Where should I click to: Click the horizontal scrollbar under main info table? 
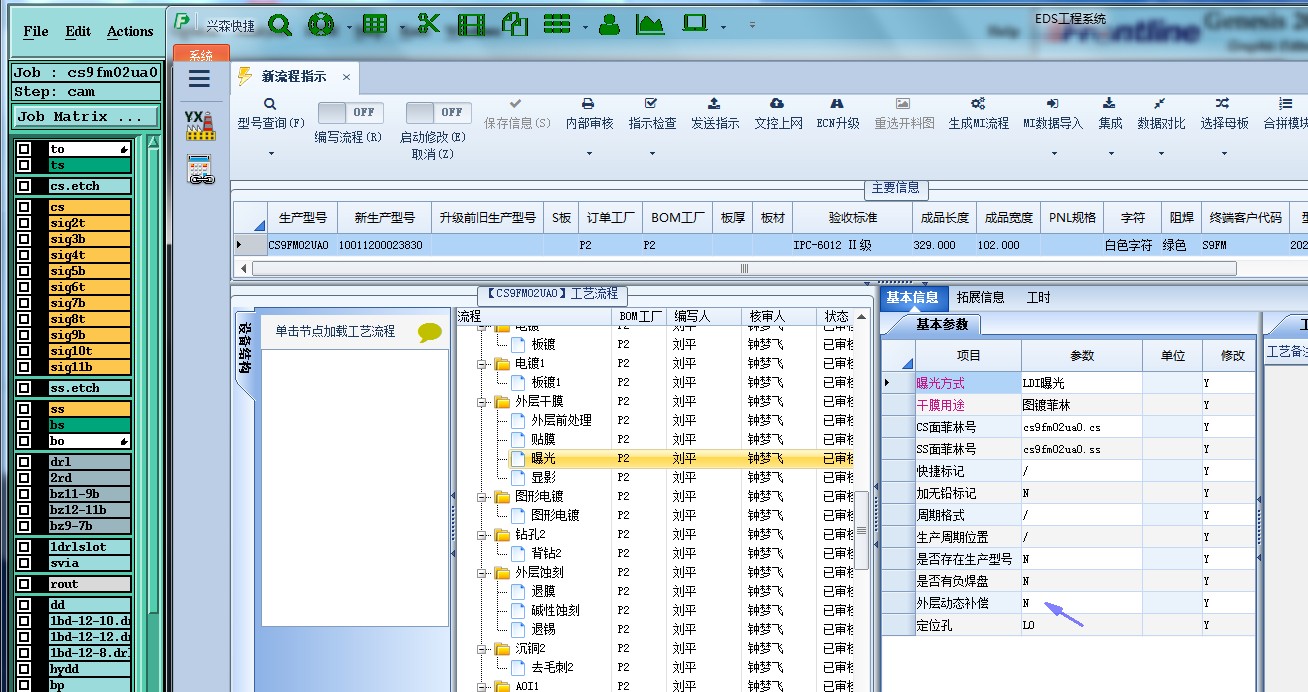pyautogui.click(x=744, y=268)
